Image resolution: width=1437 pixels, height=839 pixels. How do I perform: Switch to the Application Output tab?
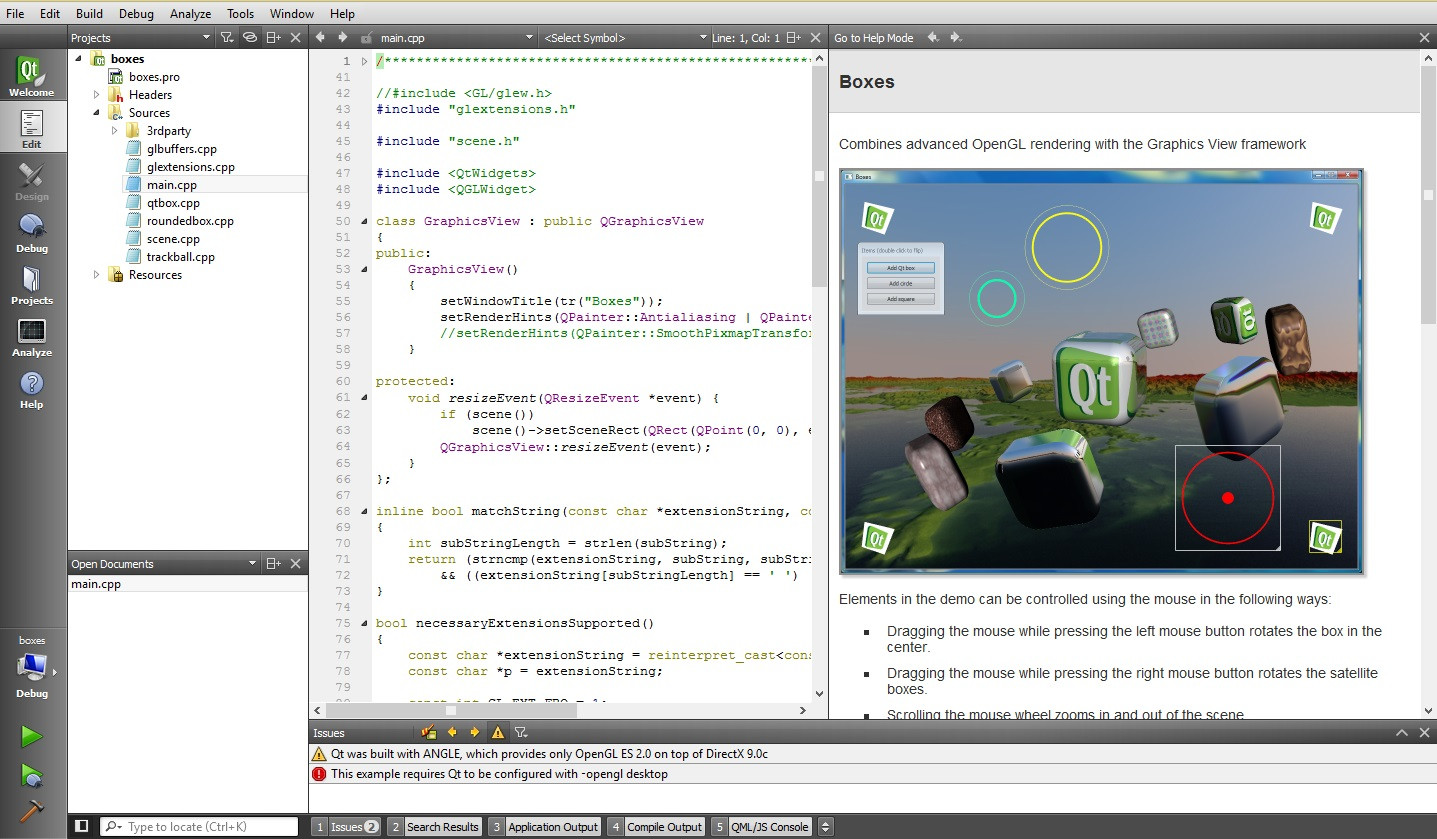click(544, 827)
